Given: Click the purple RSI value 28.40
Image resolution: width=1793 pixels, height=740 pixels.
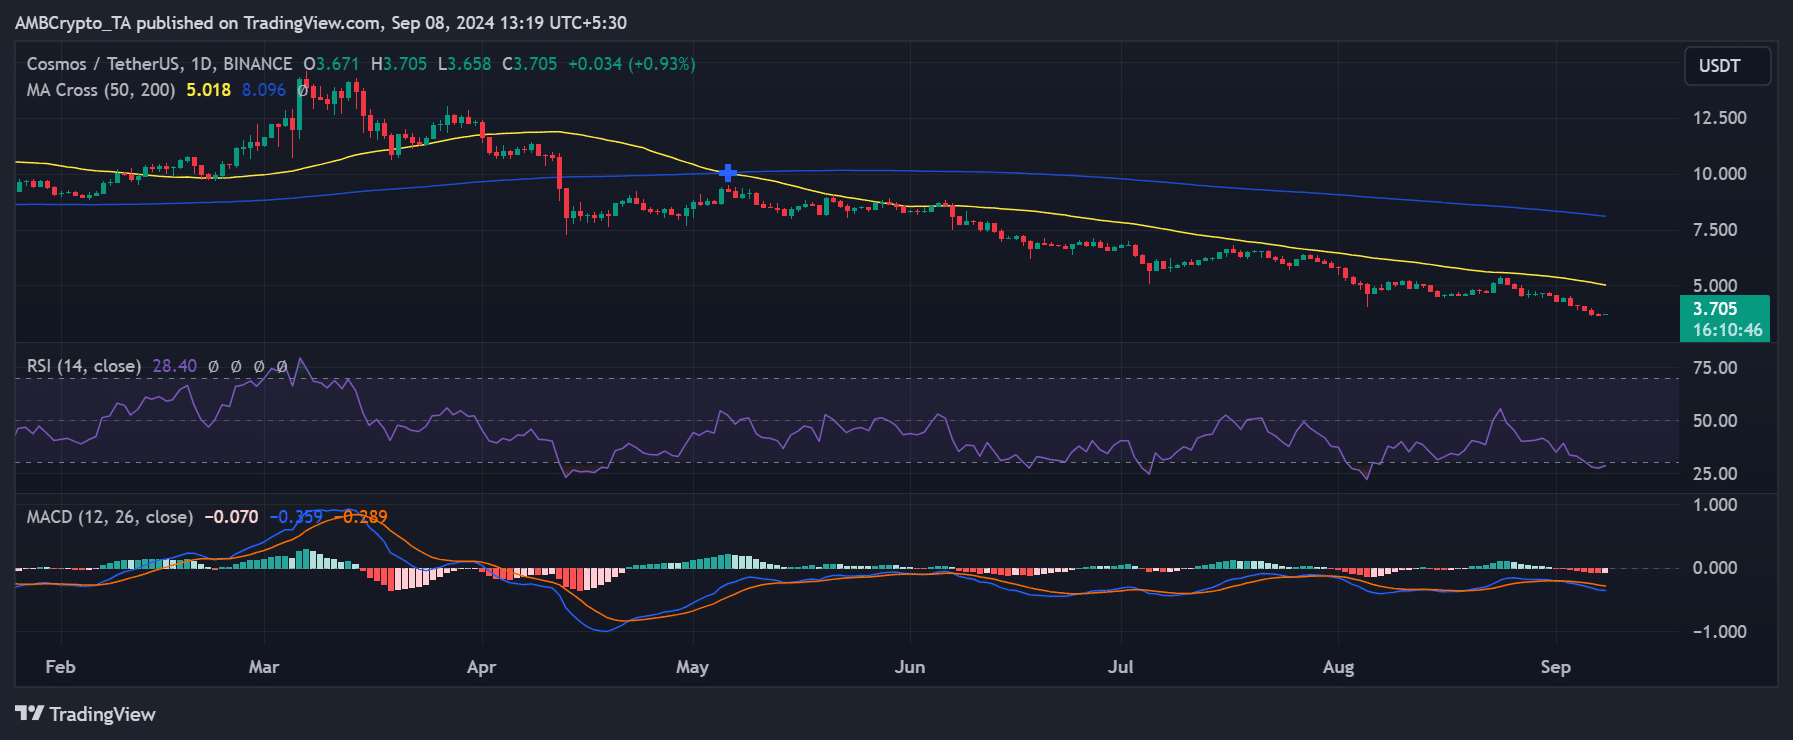Looking at the screenshot, I should [174, 366].
